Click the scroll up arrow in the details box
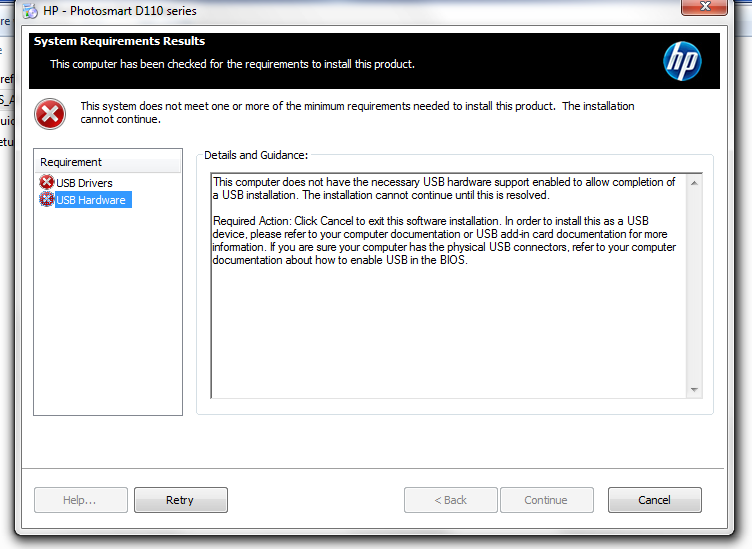The image size is (752, 549). tap(694, 183)
